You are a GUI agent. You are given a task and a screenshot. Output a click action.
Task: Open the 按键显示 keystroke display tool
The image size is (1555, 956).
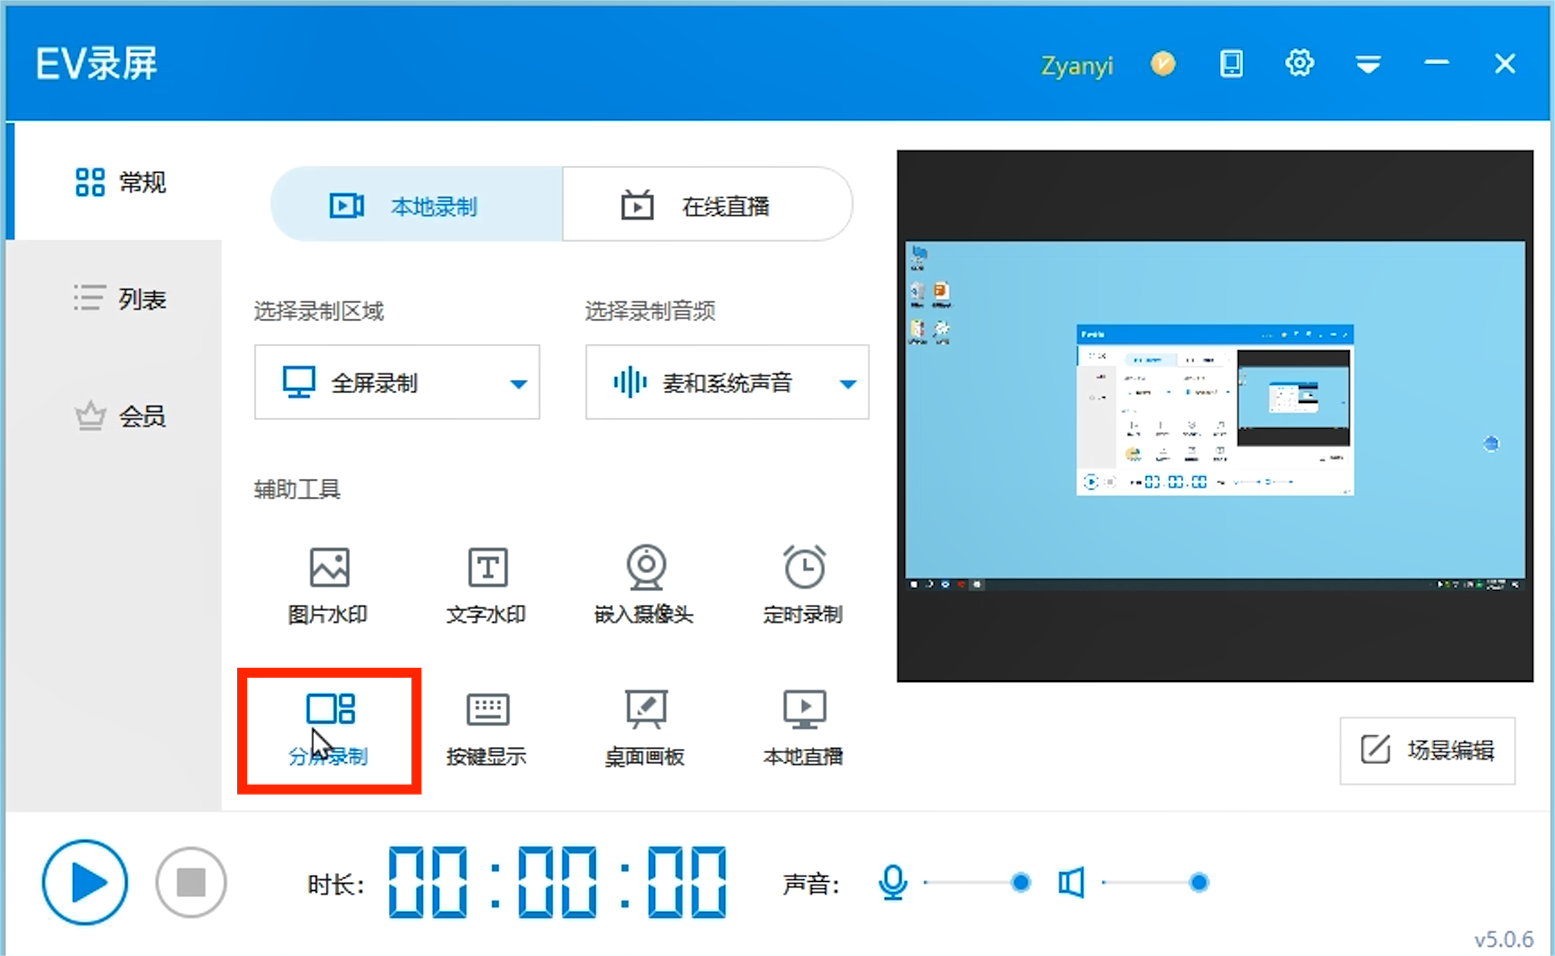coord(486,728)
